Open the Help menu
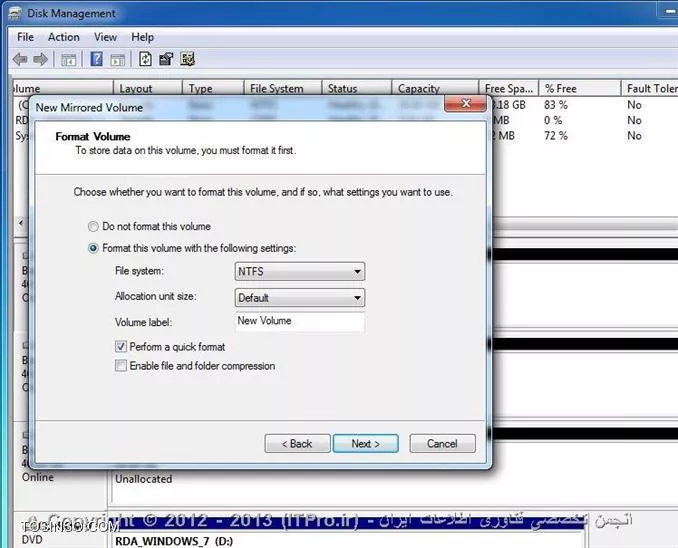The height and width of the screenshot is (548, 678). pyautogui.click(x=142, y=37)
